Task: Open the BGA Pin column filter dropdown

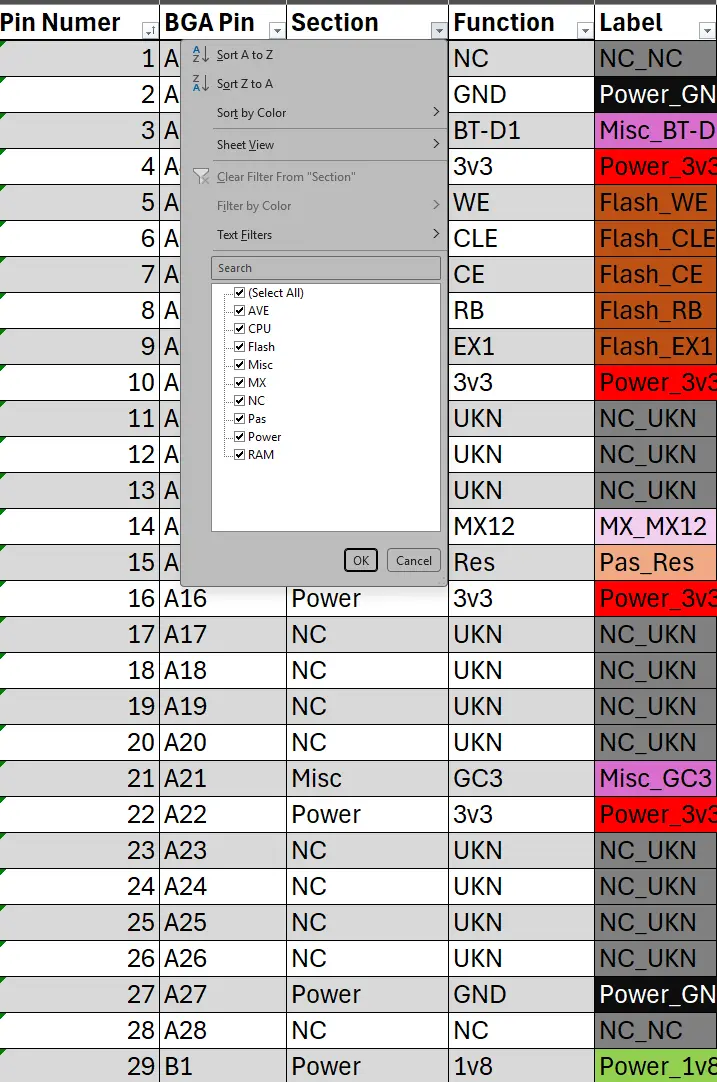Action: (277, 30)
